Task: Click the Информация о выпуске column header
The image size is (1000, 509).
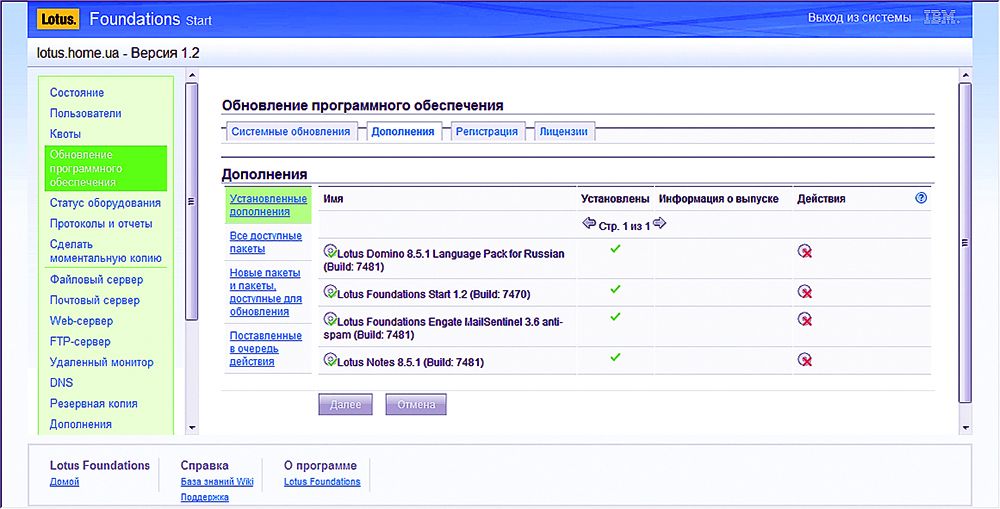Action: [x=719, y=199]
